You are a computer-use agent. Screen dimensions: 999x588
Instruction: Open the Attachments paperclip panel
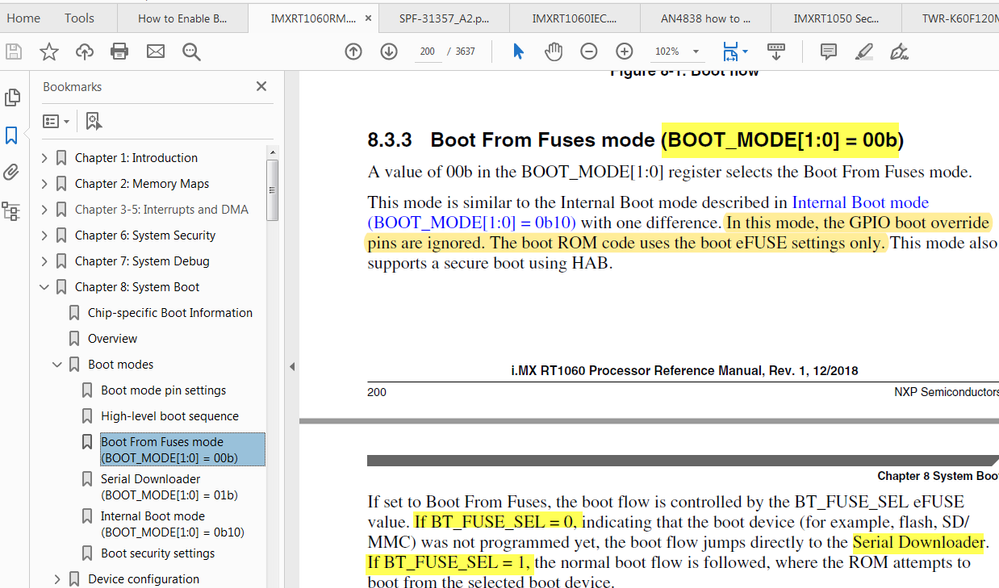coord(11,172)
